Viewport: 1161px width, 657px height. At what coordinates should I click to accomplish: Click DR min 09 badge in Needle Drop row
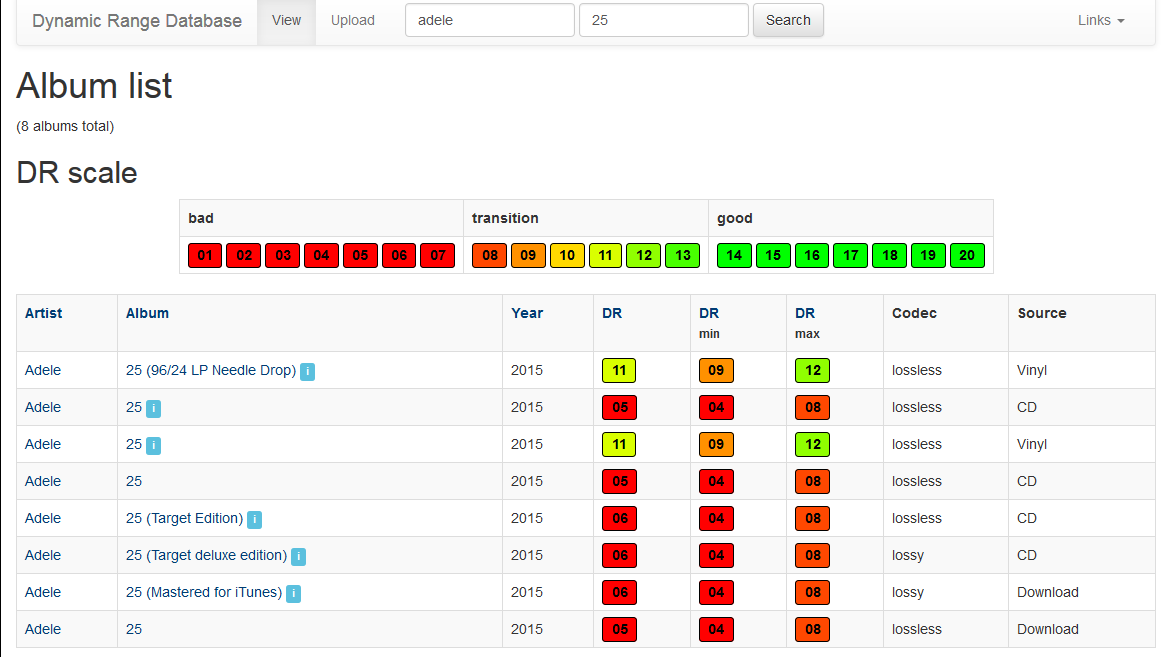click(x=716, y=370)
